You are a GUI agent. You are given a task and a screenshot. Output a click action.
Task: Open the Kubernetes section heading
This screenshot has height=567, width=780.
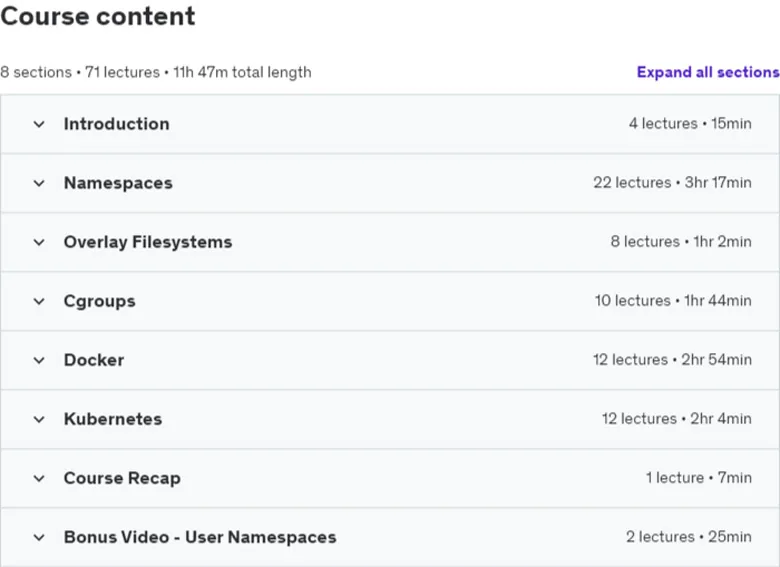coord(113,419)
